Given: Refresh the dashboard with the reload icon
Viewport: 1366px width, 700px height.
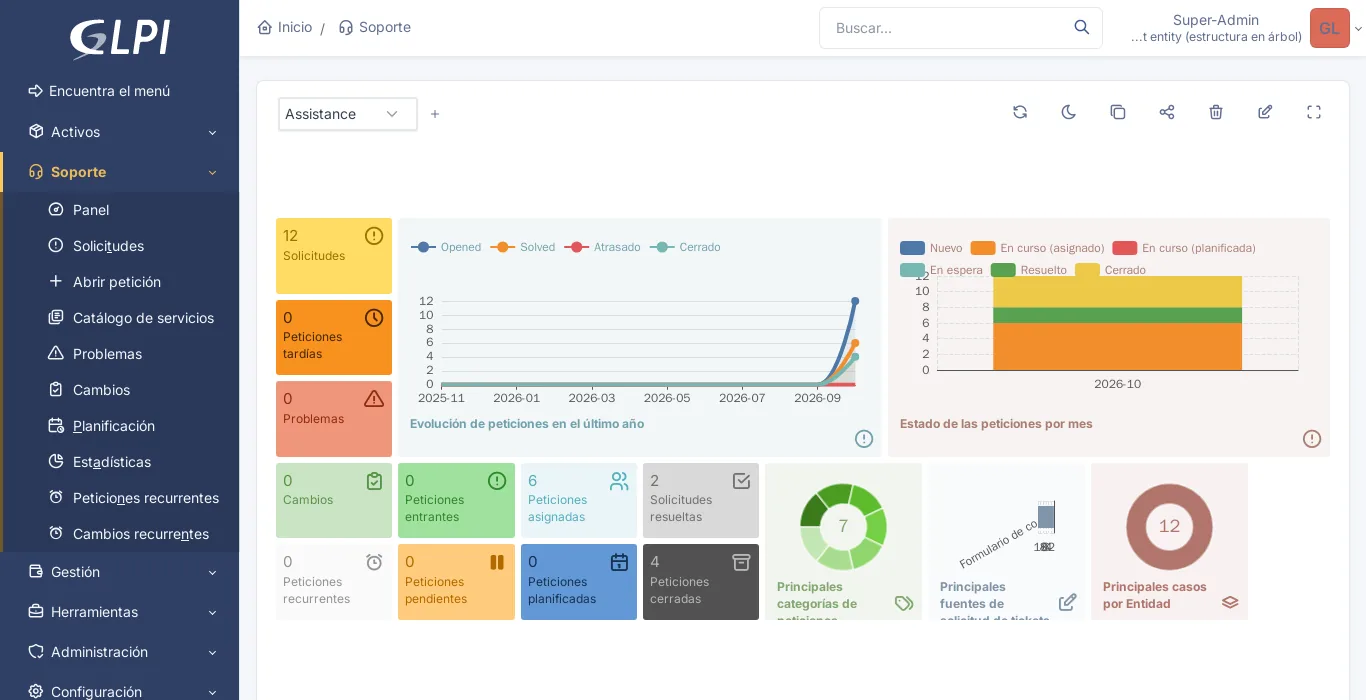Looking at the screenshot, I should tap(1020, 112).
